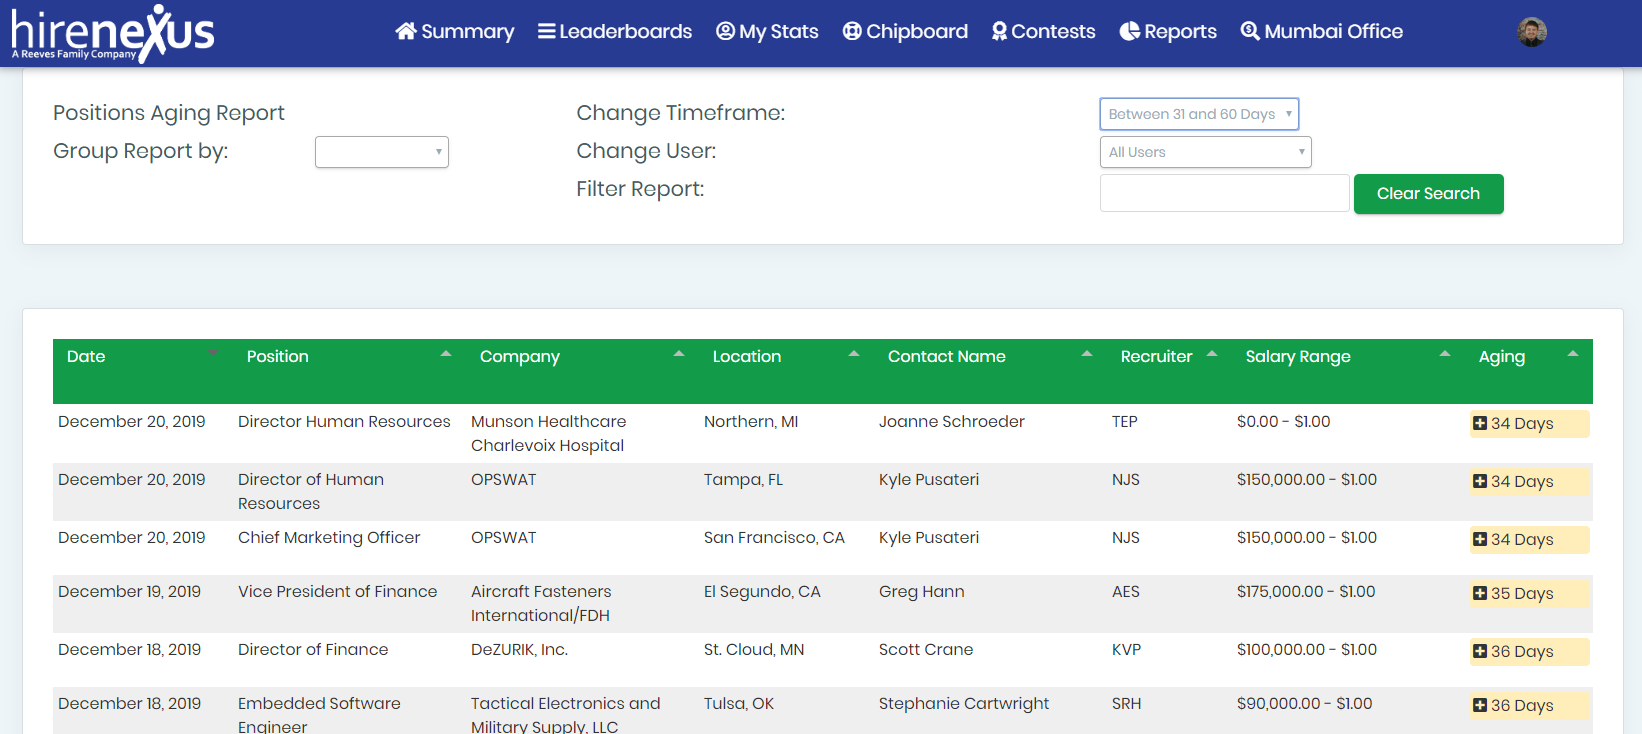Click the Date column header
Viewport: 1642px width, 734px height.
click(x=143, y=371)
